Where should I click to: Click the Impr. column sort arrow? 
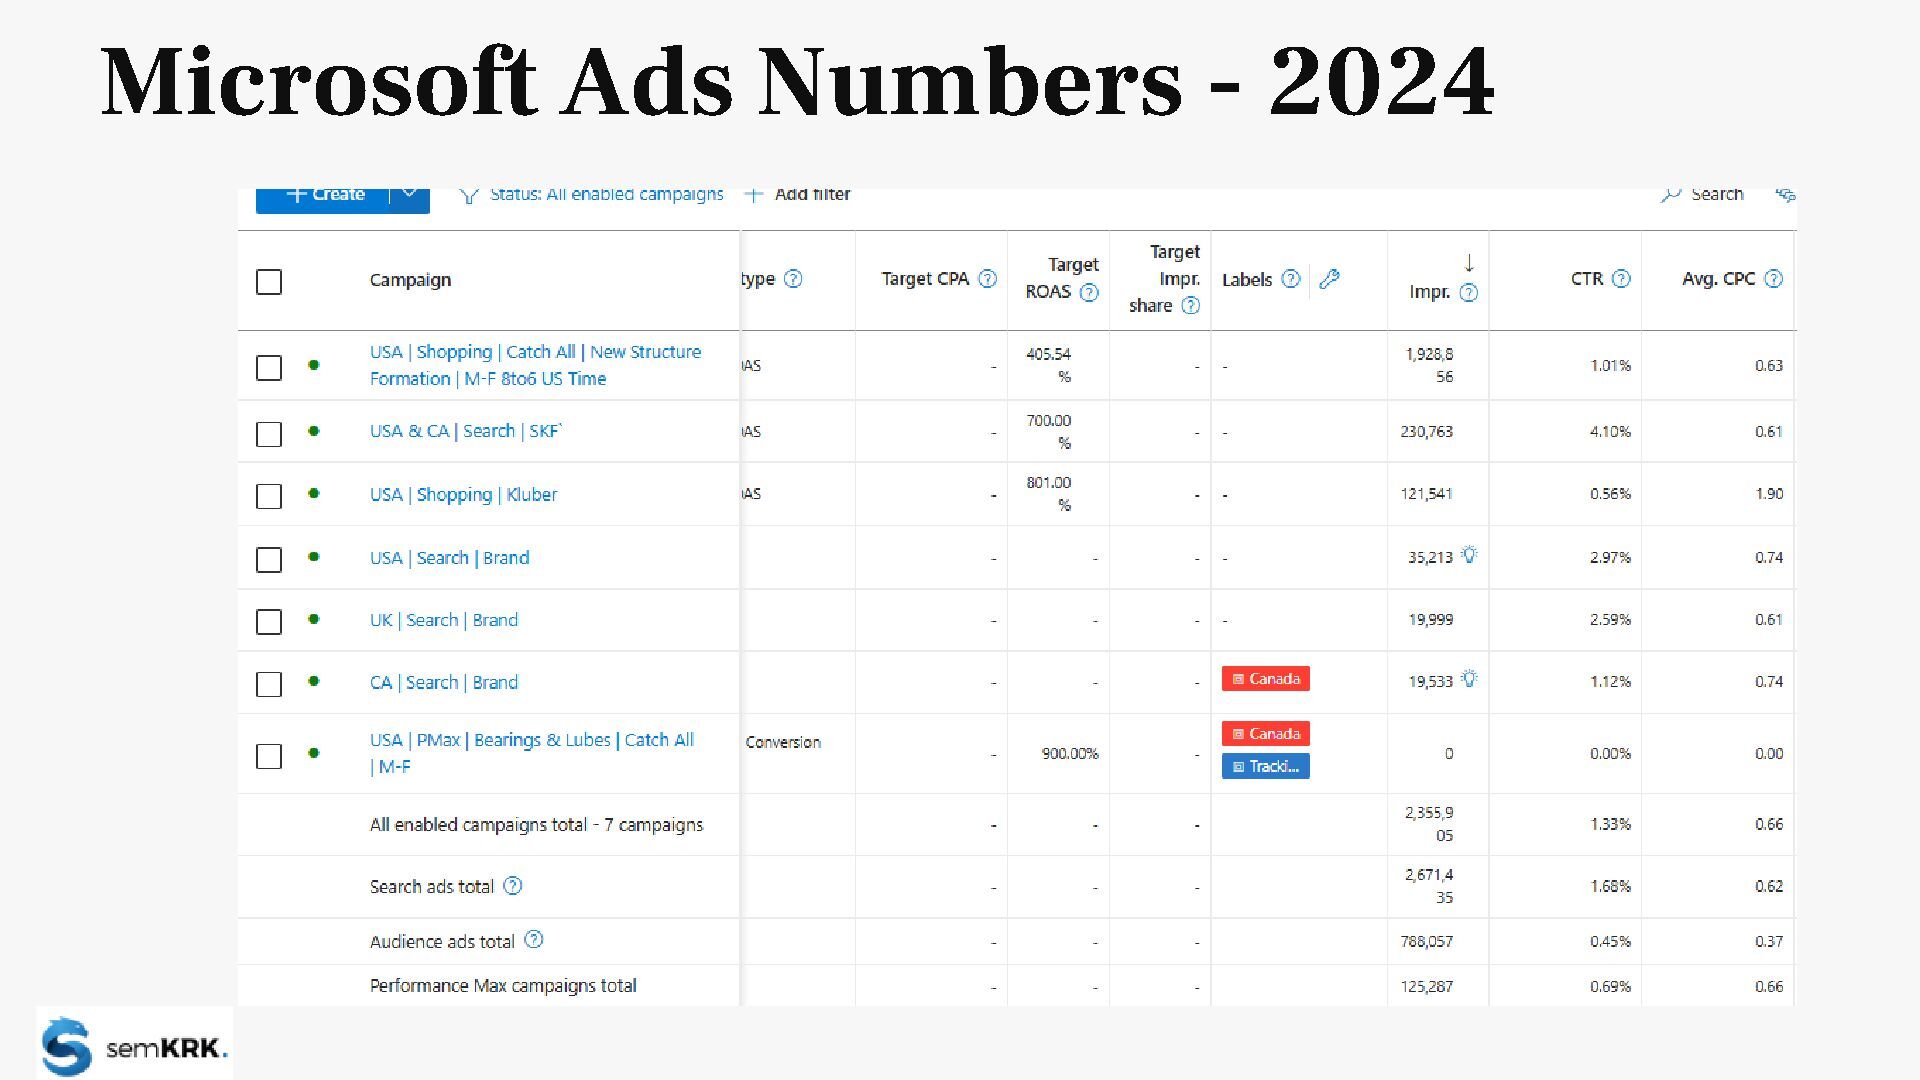tap(1469, 263)
